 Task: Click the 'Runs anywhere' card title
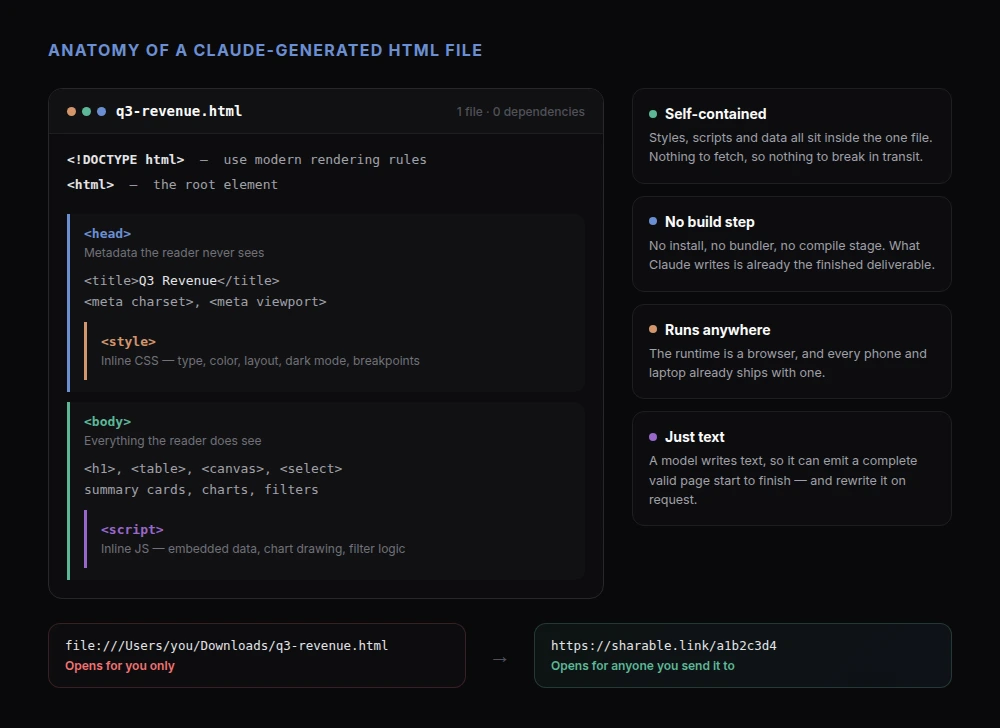(717, 330)
